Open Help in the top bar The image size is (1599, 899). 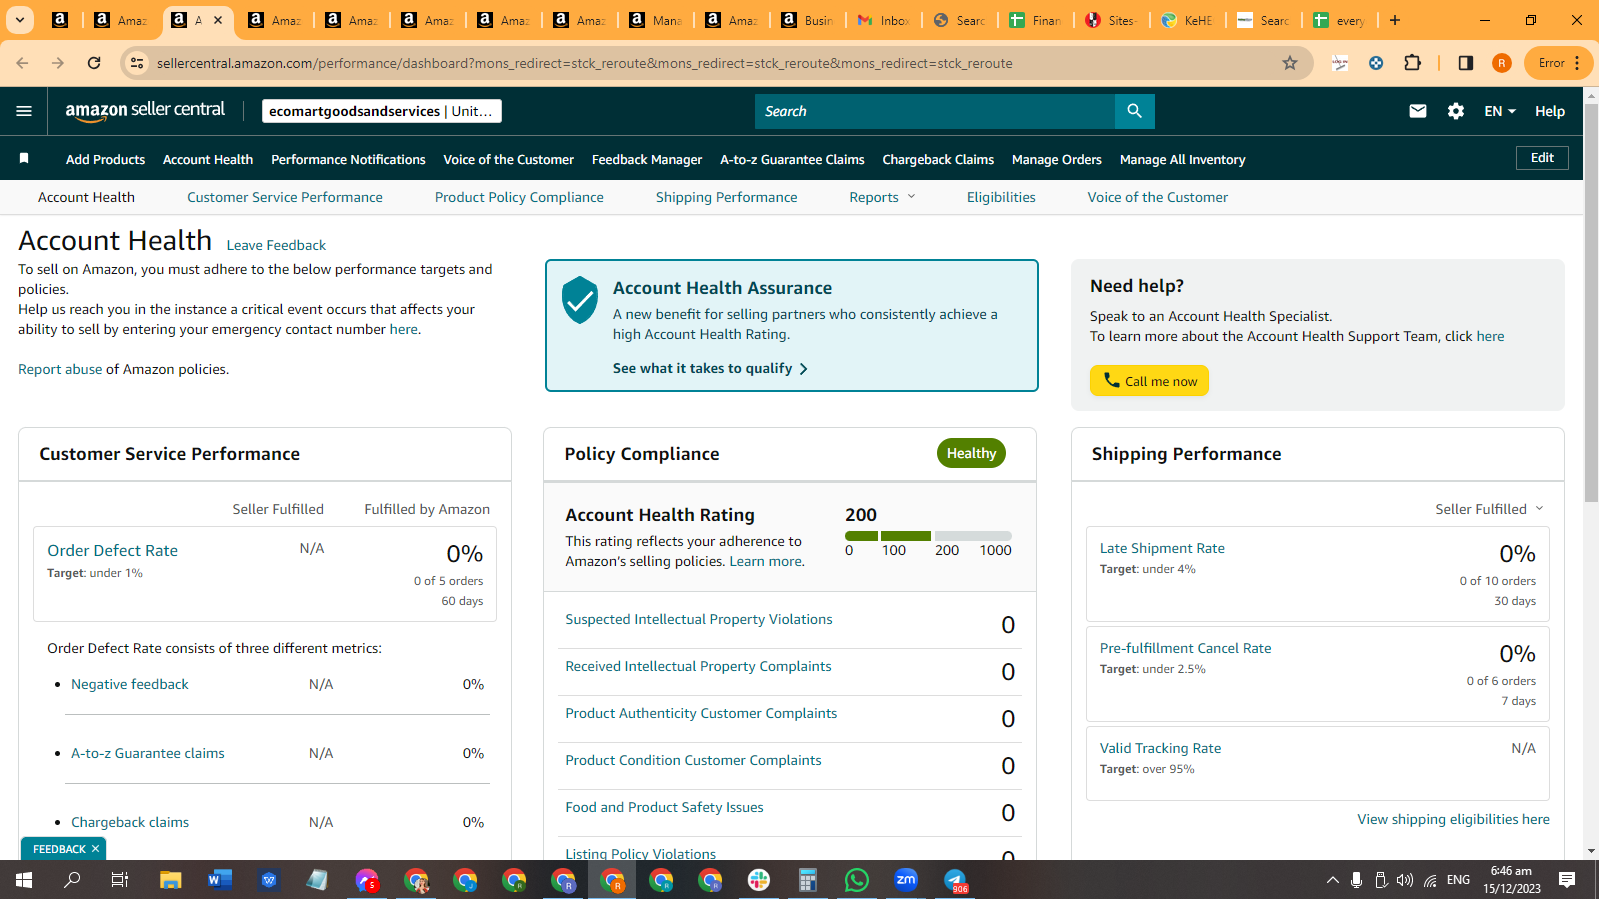pyautogui.click(x=1550, y=111)
